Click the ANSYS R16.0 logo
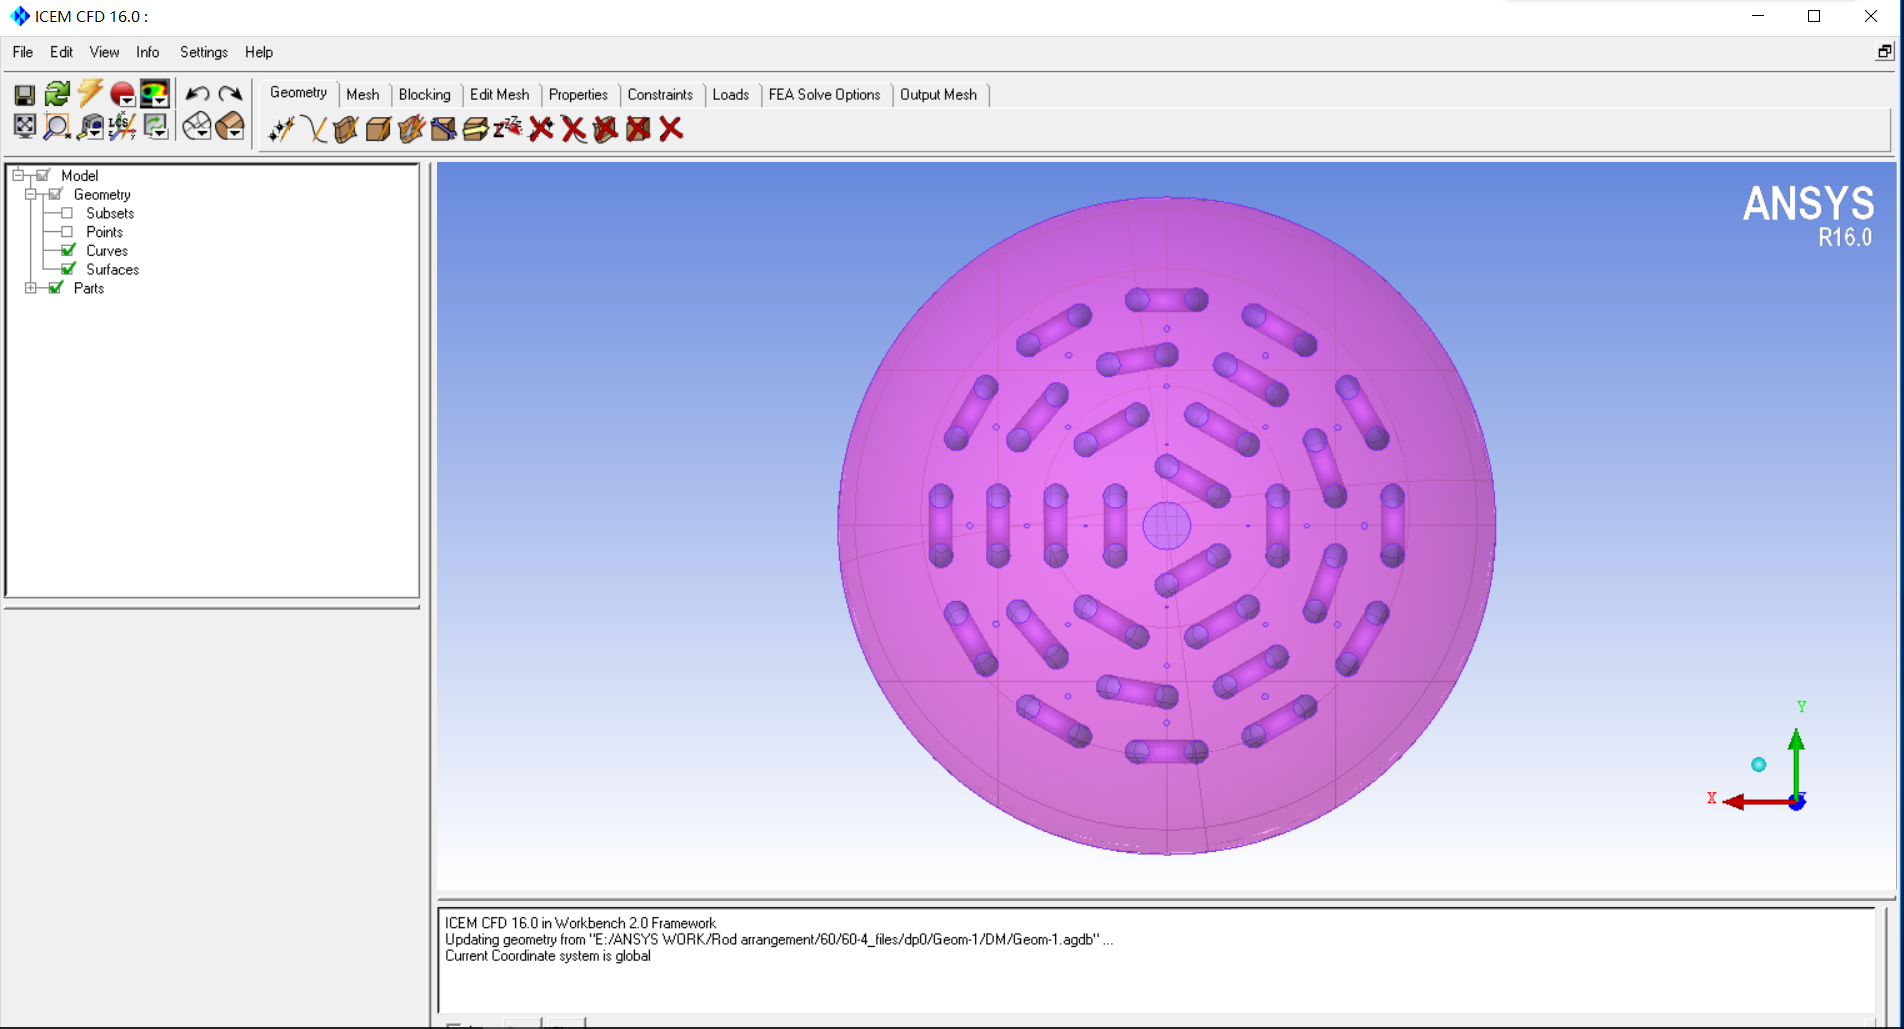Viewport: 1904px width, 1029px height. click(x=1808, y=214)
